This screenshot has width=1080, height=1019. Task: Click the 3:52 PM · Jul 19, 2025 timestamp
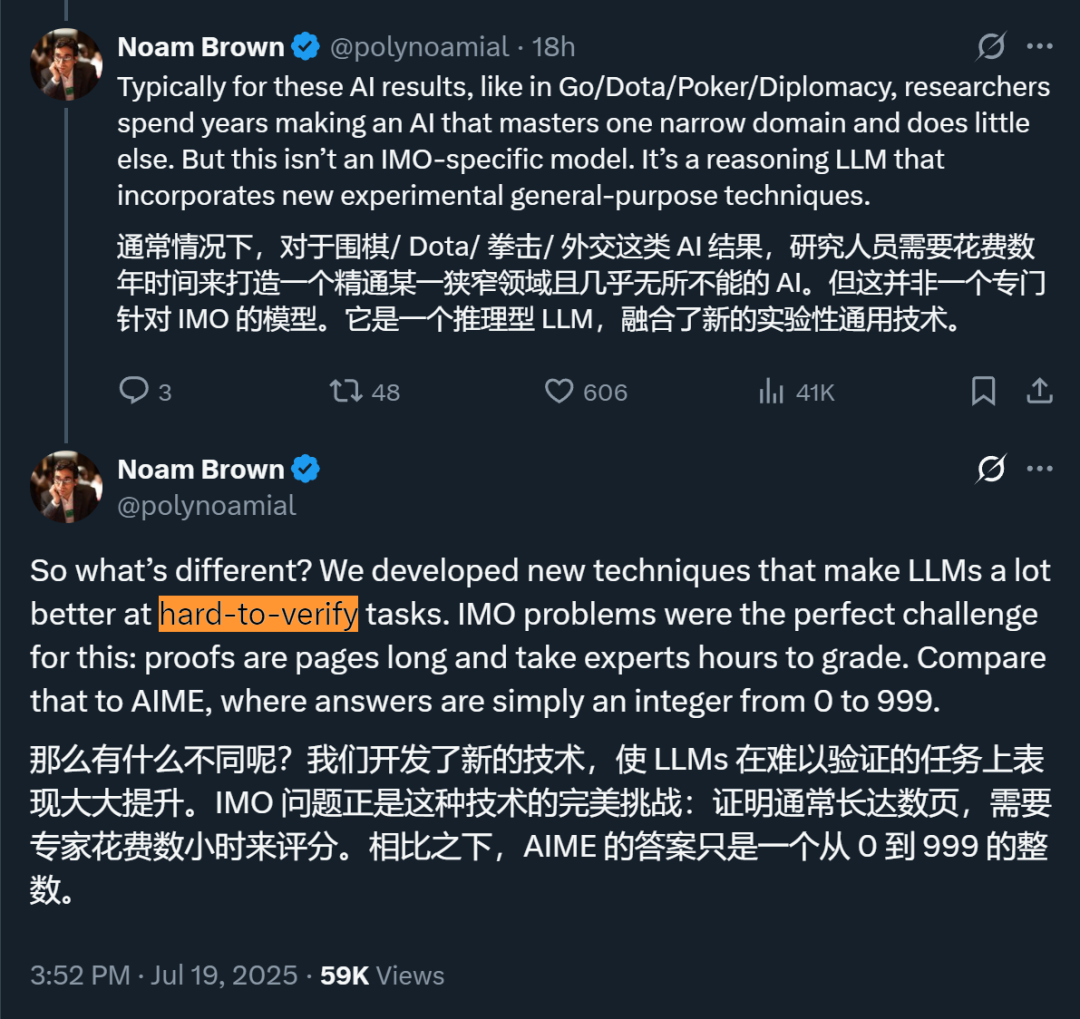pyautogui.click(x=164, y=975)
